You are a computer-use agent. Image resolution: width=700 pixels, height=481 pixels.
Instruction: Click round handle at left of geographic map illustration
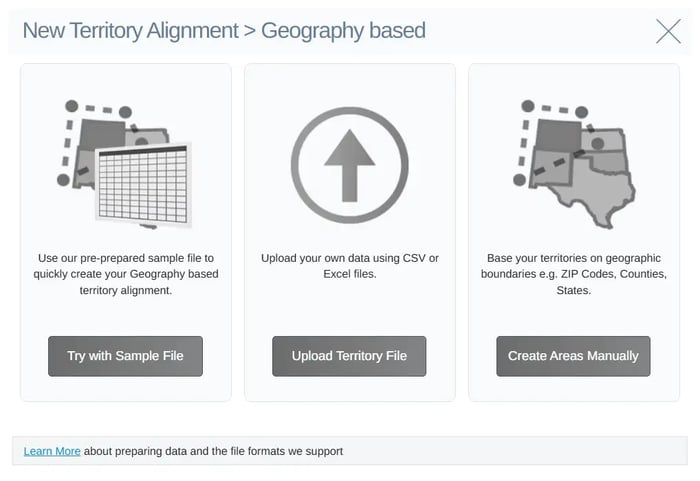tap(519, 180)
